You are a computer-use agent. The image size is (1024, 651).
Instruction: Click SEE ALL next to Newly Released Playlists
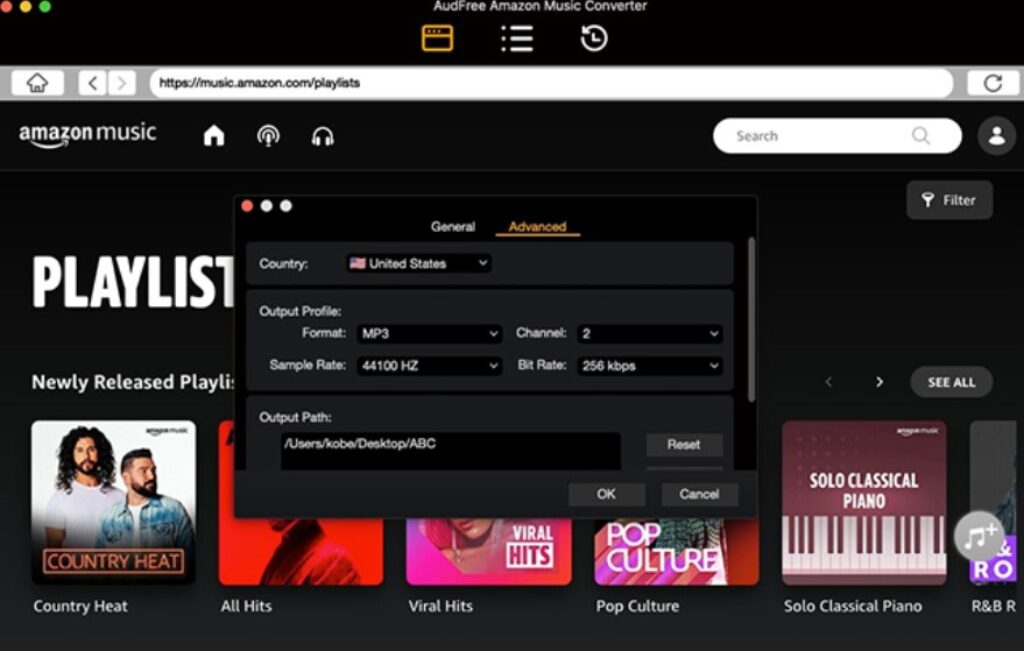(951, 382)
